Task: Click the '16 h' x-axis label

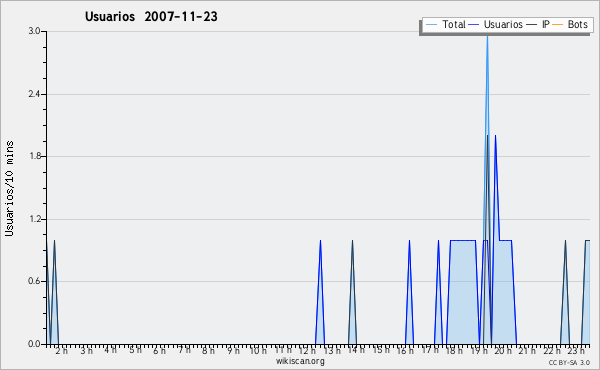Action: tap(405, 350)
